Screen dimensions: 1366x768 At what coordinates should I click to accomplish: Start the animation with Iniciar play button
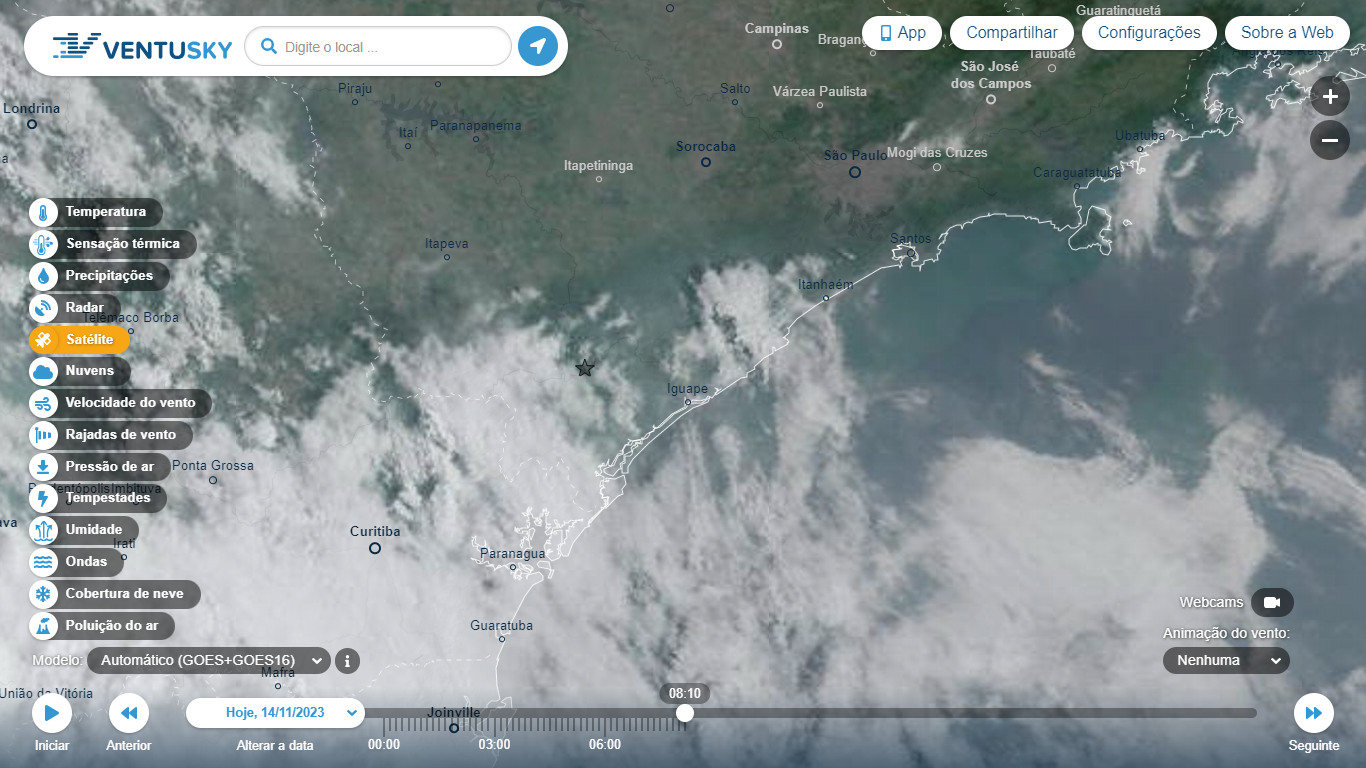pos(52,713)
